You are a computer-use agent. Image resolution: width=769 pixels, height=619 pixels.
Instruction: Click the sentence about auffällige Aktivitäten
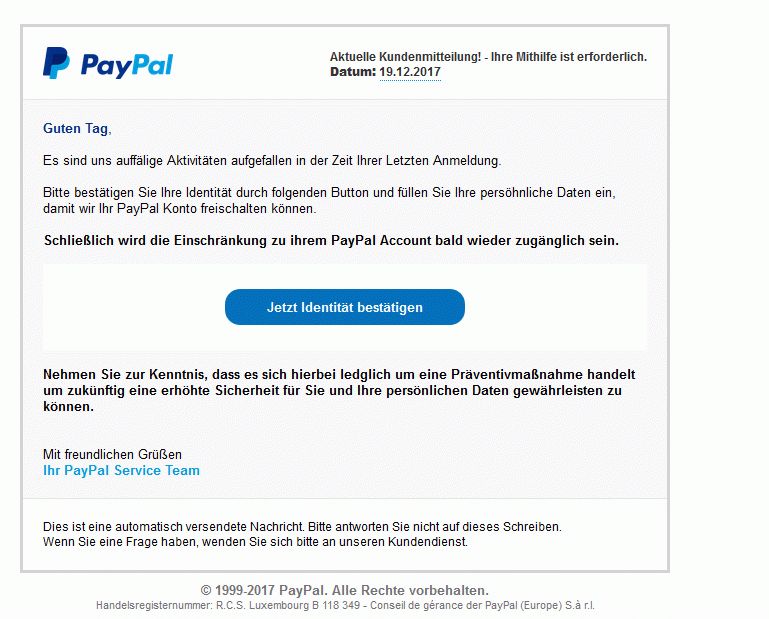272,160
